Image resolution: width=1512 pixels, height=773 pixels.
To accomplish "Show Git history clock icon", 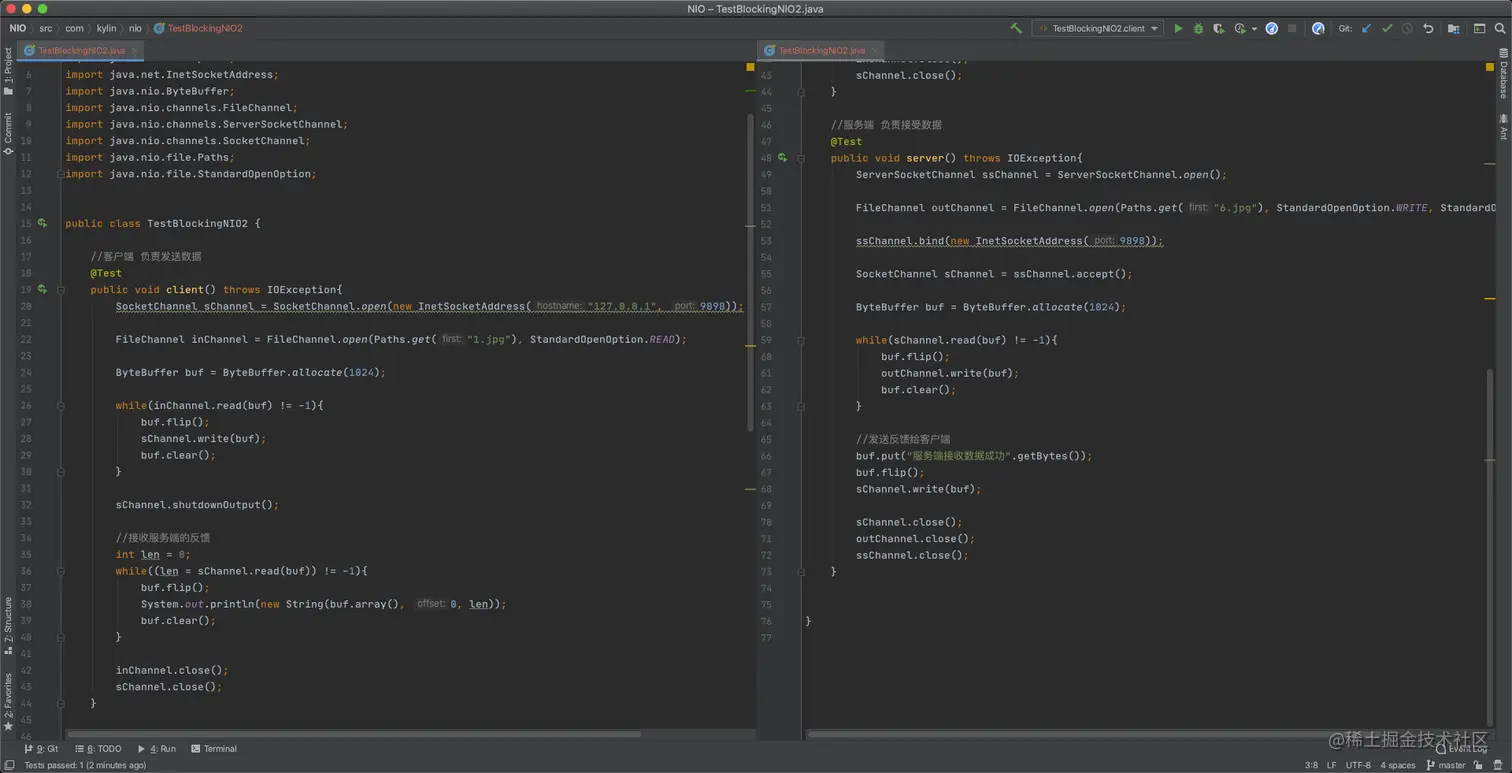I will [1407, 29].
